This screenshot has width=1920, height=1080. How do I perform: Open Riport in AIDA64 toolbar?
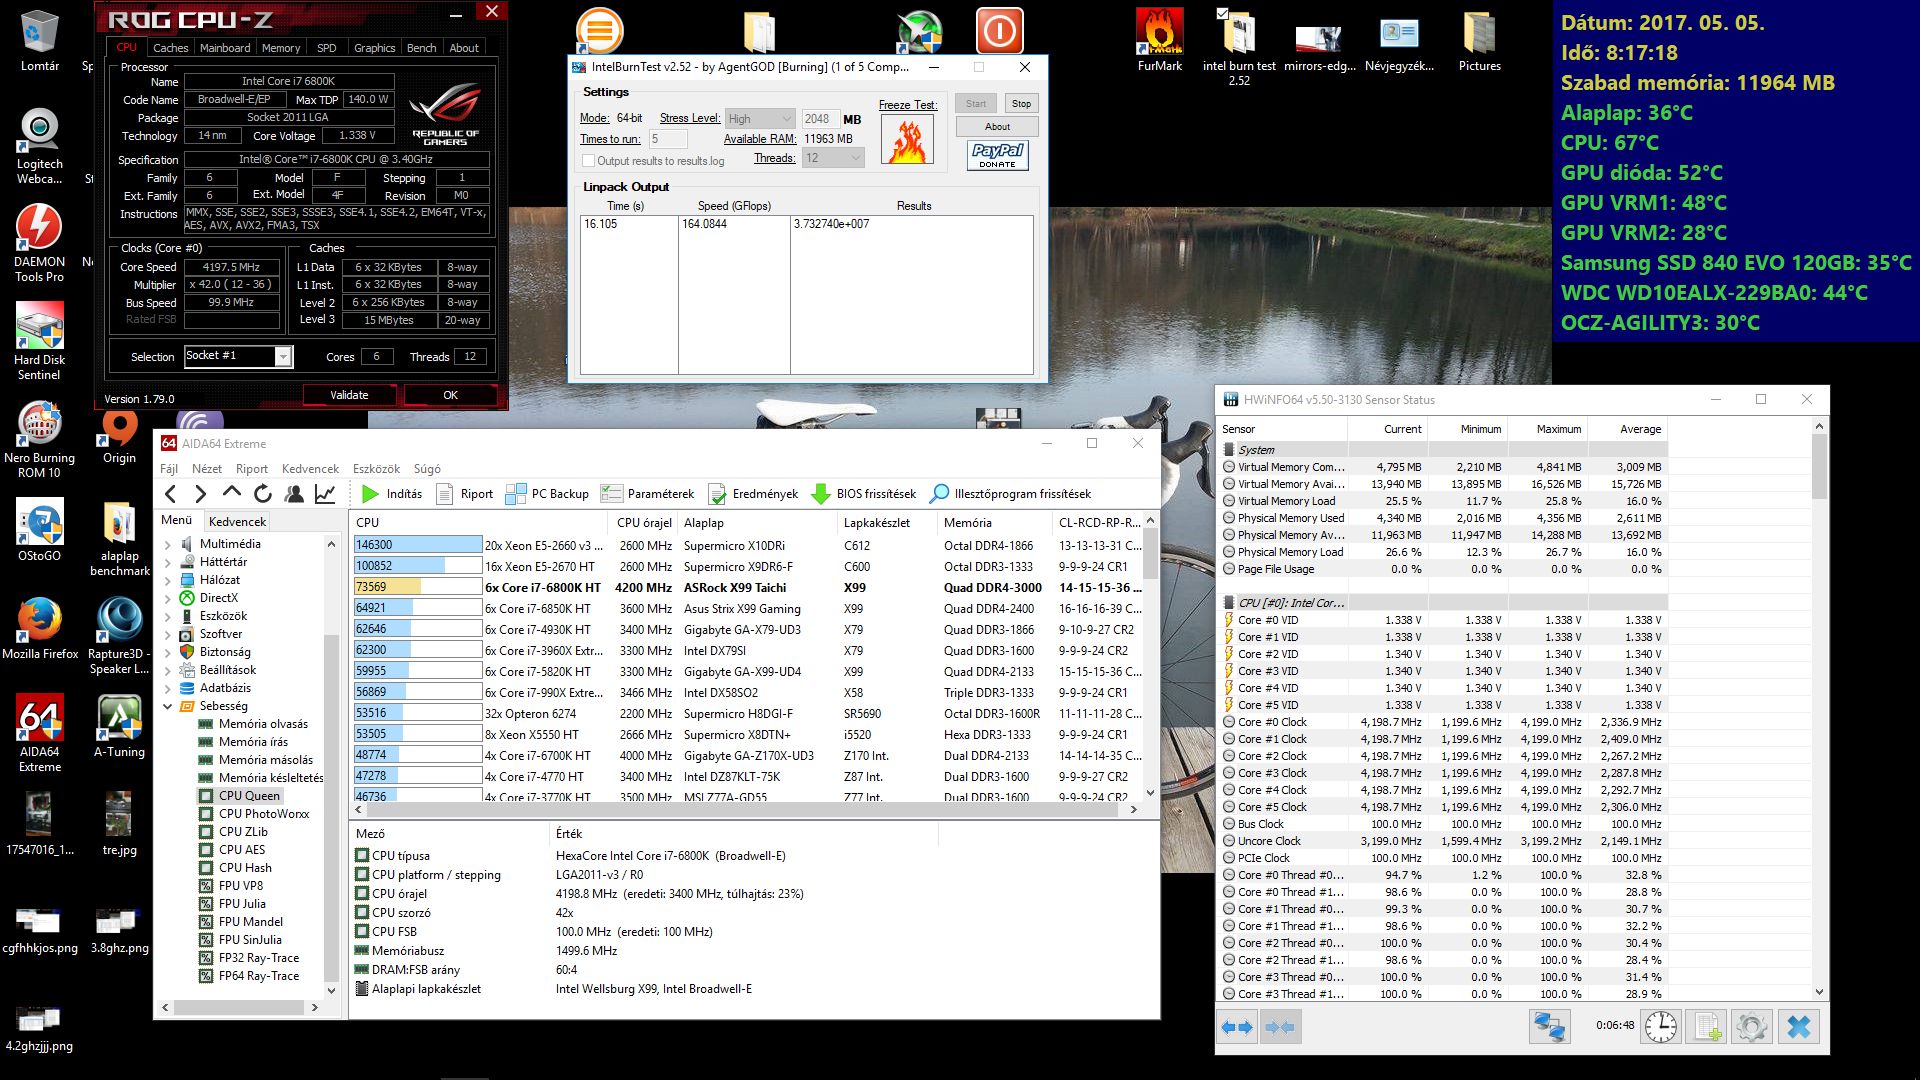(x=465, y=493)
